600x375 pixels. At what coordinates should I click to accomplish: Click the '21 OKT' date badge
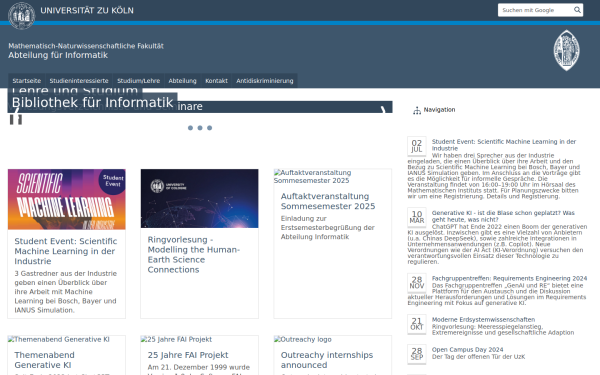coord(417,324)
